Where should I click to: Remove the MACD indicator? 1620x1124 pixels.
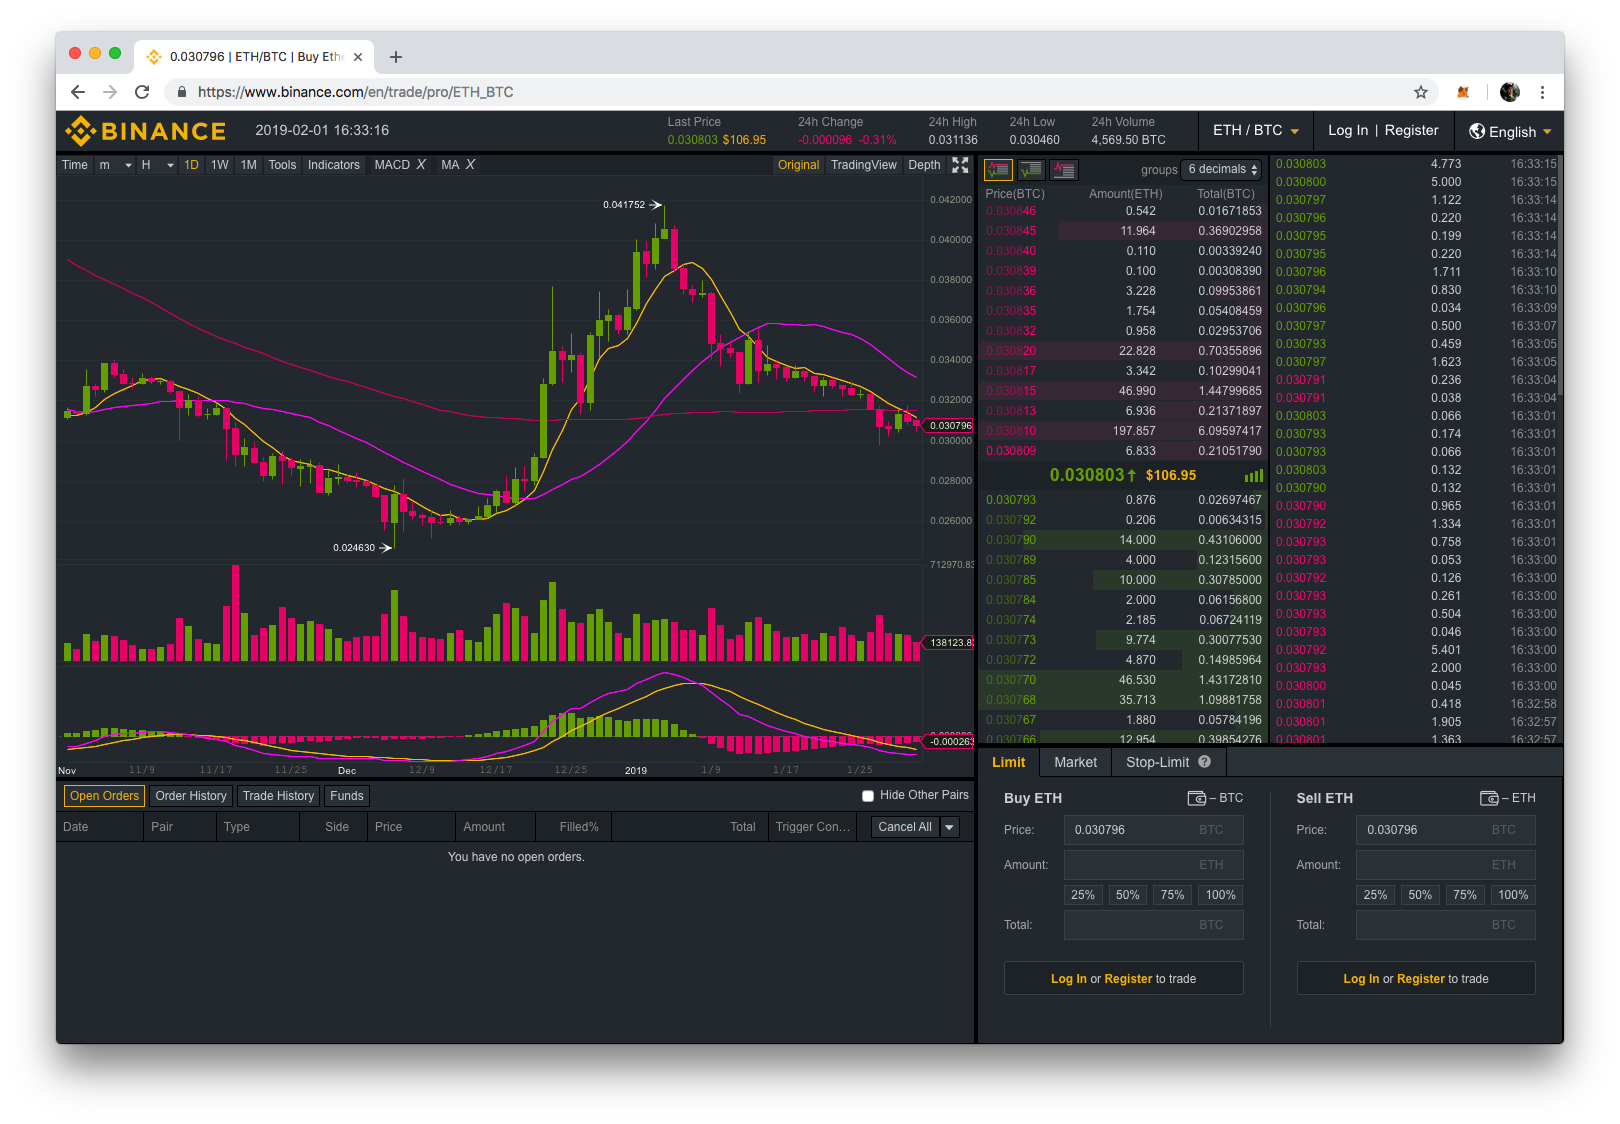coord(421,165)
